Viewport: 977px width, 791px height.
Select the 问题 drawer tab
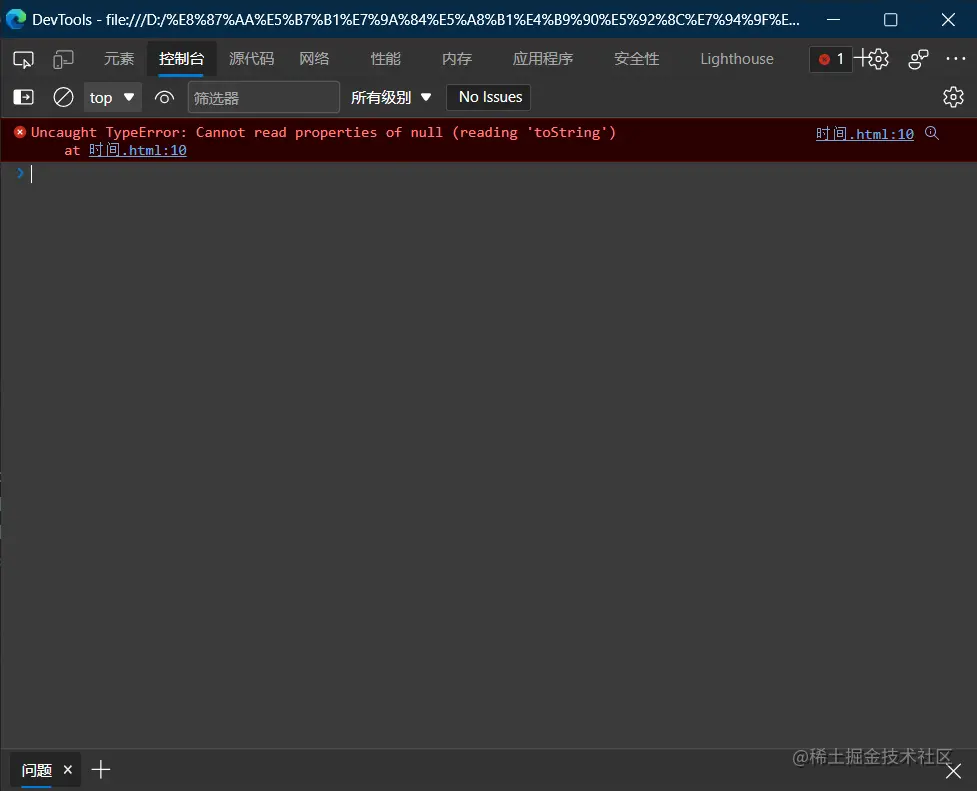click(x=37, y=770)
